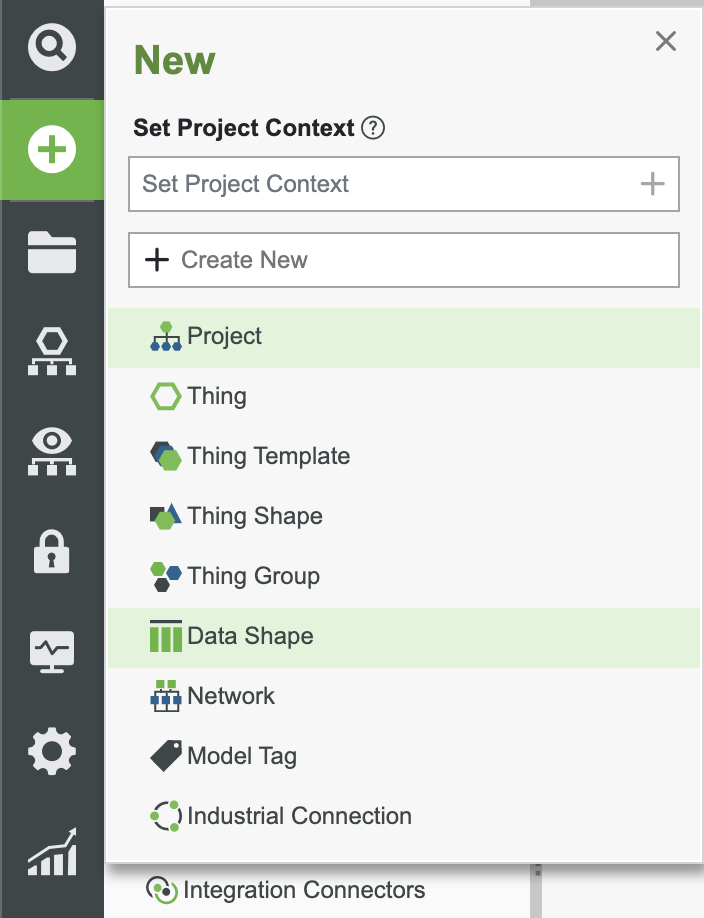Click the Modeling hierarchy icon
This screenshot has height=918, width=704.
pos(51,351)
